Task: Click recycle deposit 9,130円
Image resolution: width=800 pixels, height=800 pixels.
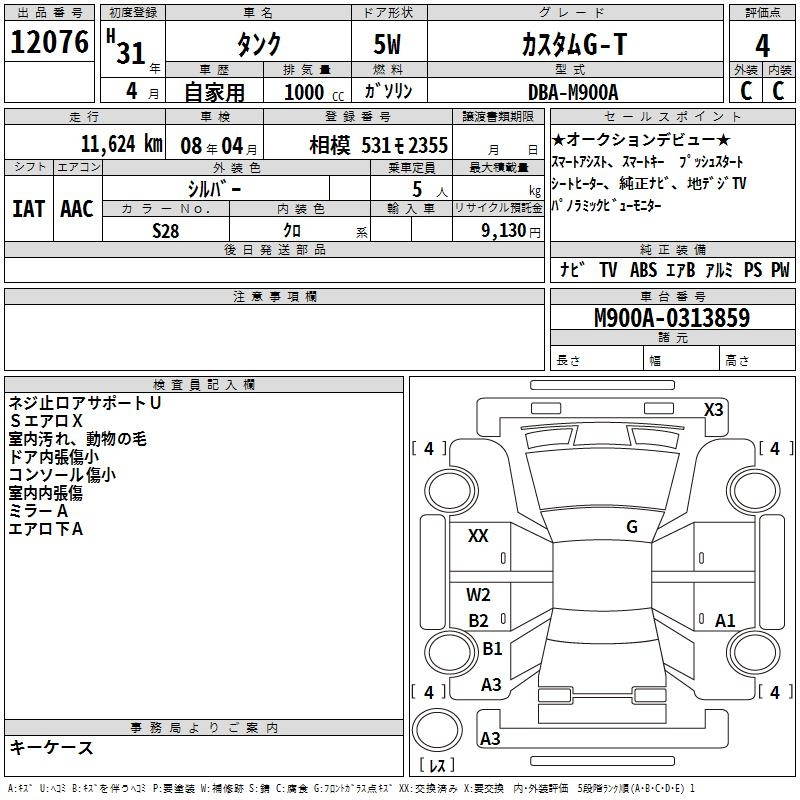Action: click(x=510, y=231)
